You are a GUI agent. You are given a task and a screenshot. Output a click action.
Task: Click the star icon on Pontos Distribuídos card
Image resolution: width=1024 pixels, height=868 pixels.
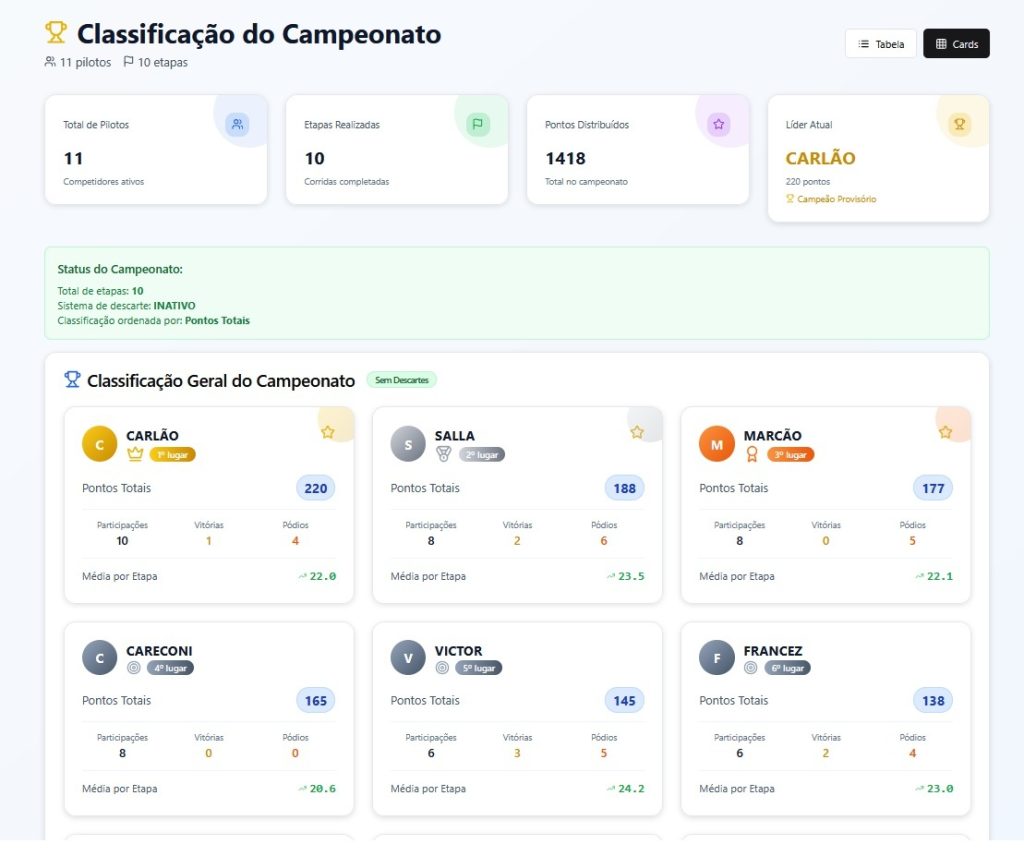(719, 124)
